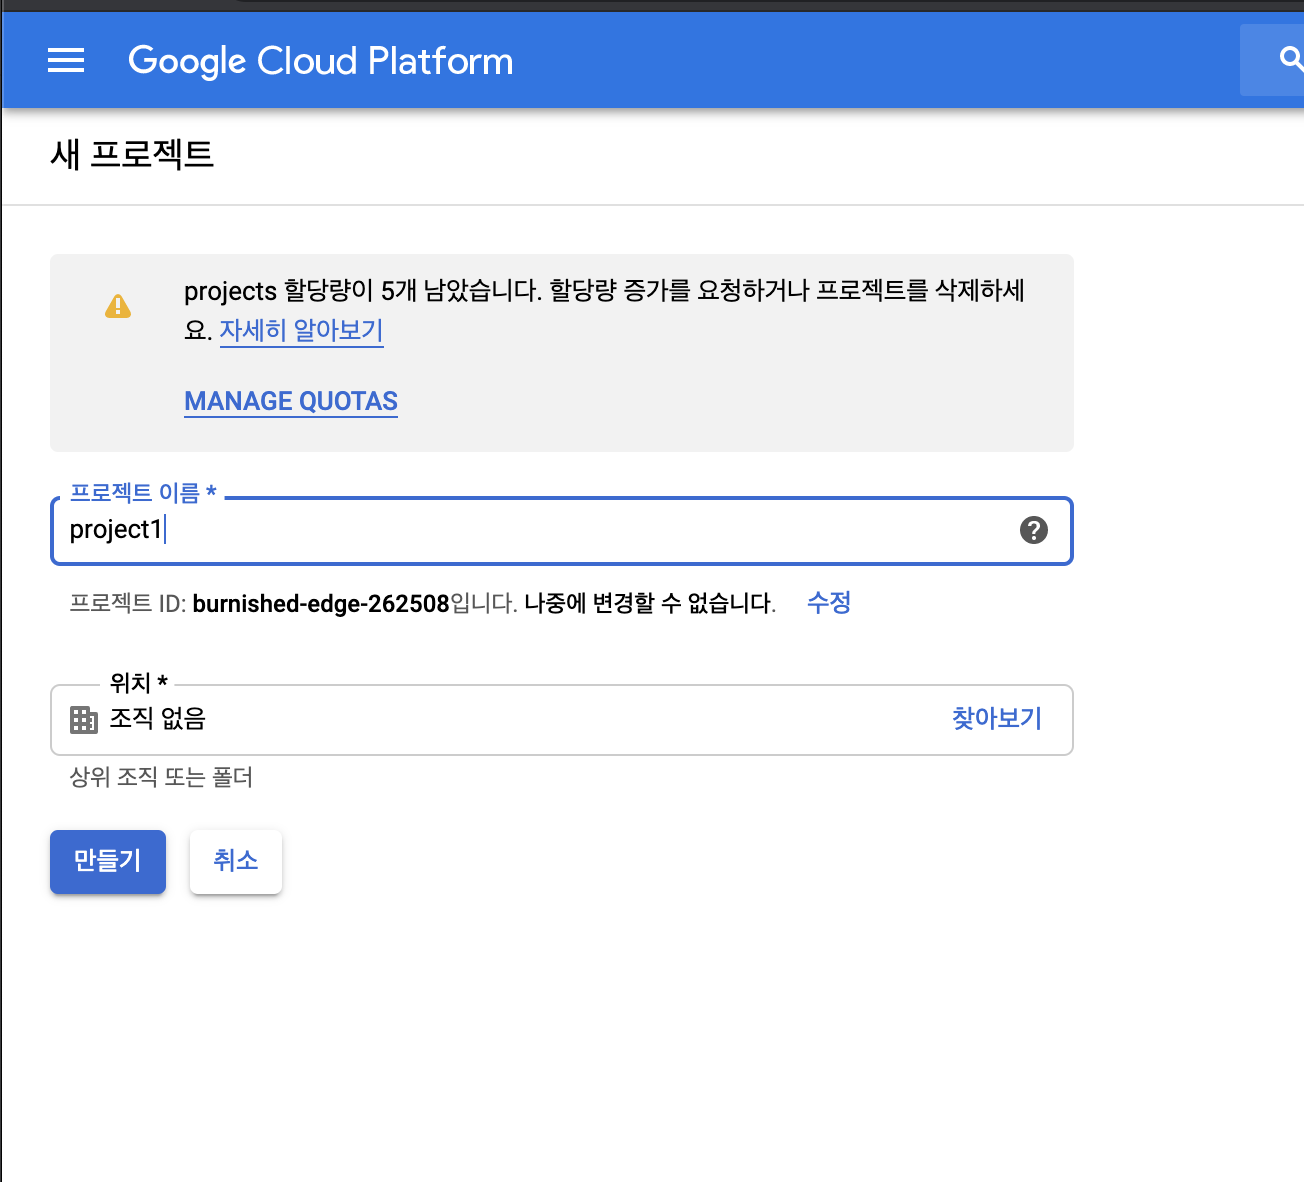The image size is (1304, 1182).
Task: Open the 자세히 알아보기 link
Action: point(301,330)
